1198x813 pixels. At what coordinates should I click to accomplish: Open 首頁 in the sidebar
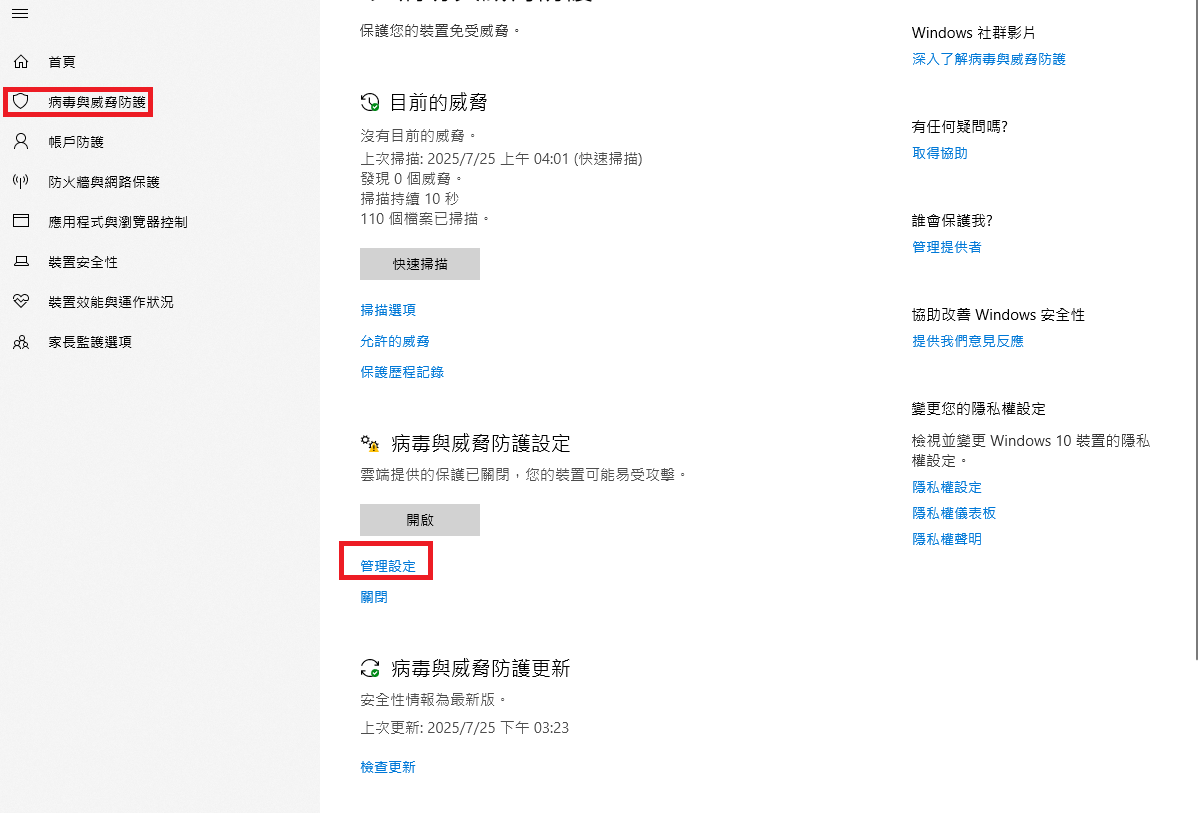point(62,62)
